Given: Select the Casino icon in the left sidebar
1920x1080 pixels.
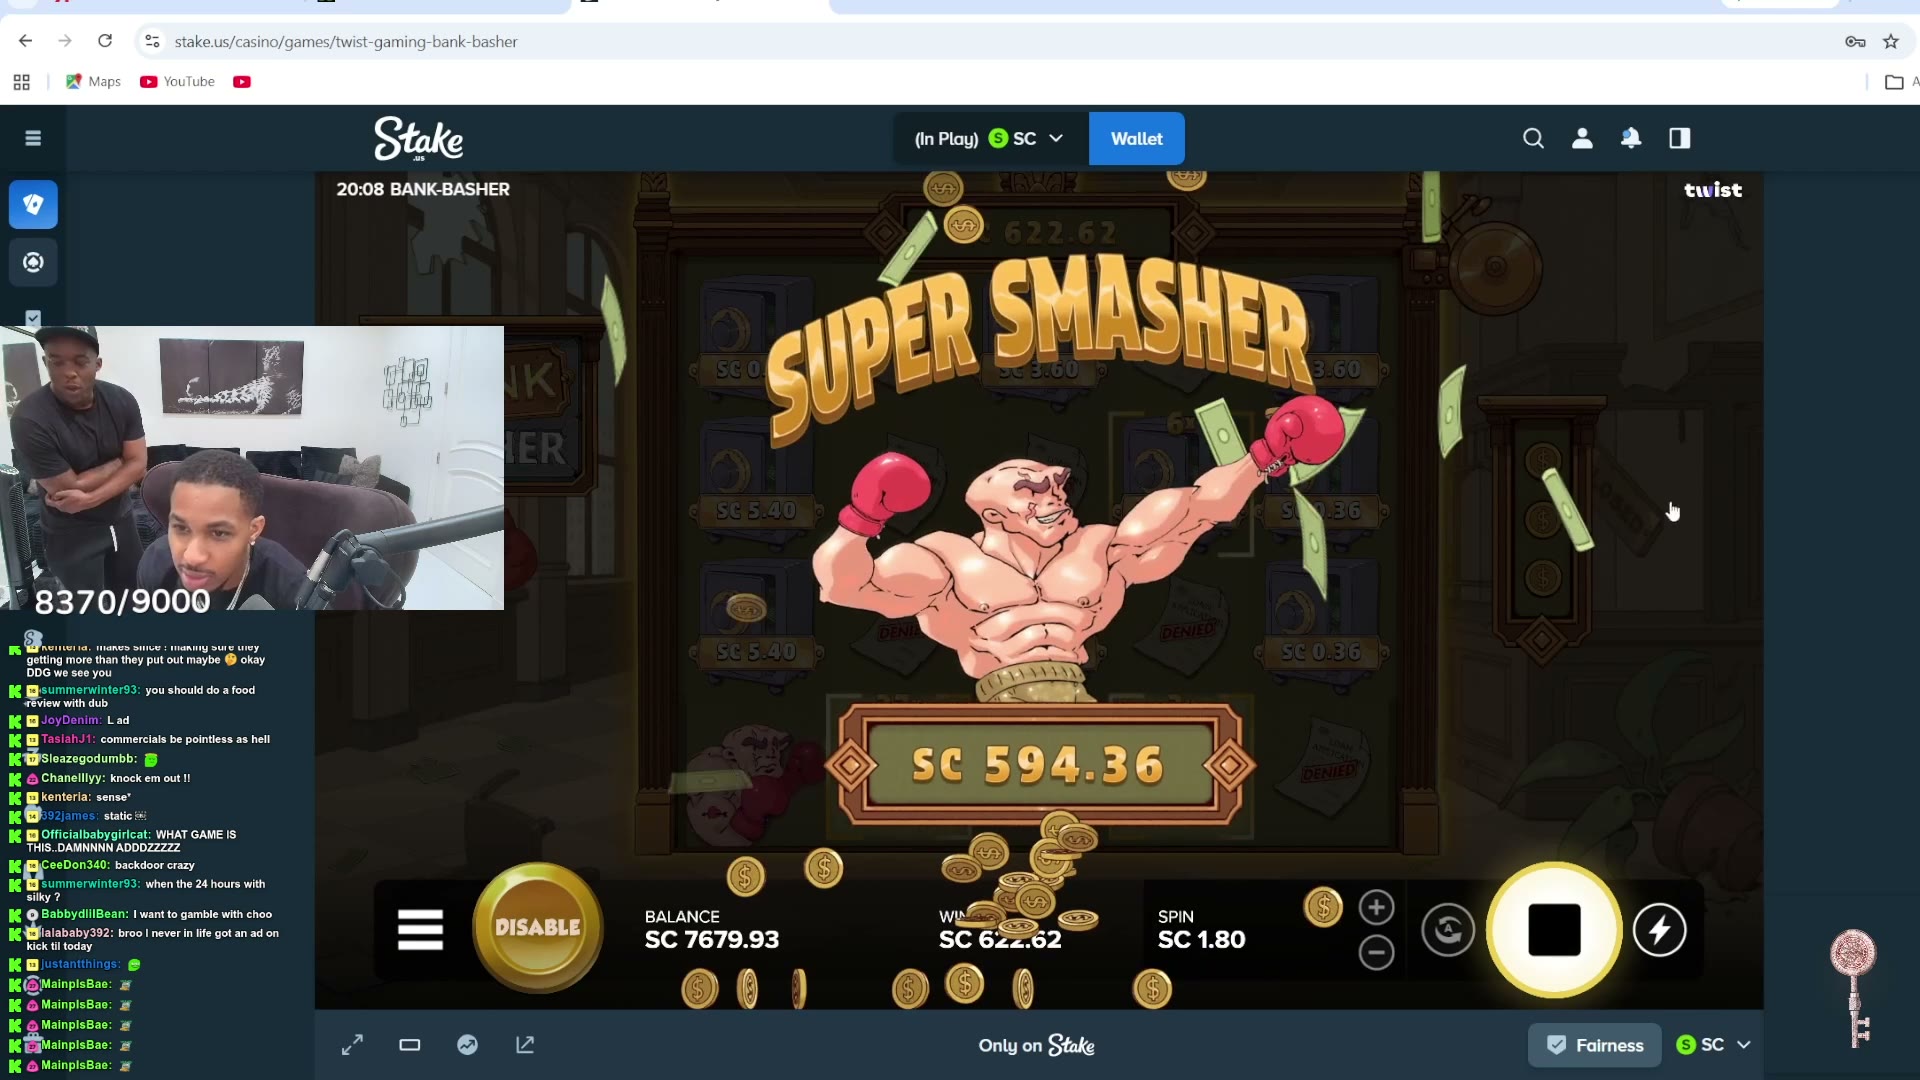Looking at the screenshot, I should [33, 205].
